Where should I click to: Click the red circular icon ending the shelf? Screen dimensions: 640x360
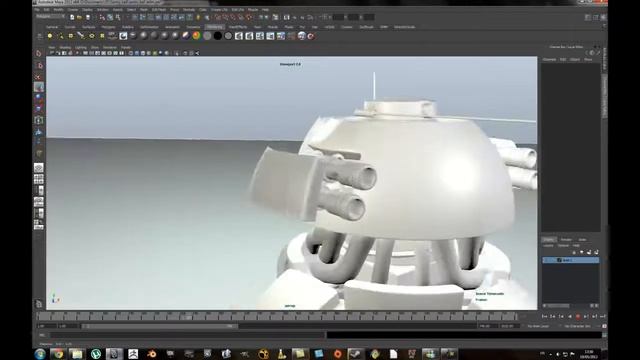coord(311,36)
